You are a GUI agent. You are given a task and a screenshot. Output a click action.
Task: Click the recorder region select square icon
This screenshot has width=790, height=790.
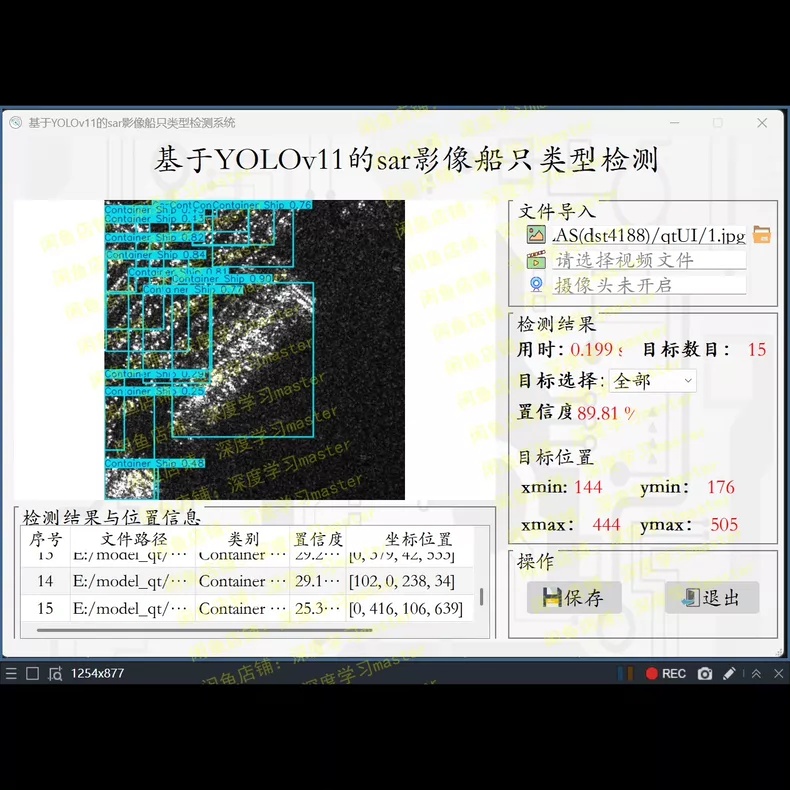32,673
